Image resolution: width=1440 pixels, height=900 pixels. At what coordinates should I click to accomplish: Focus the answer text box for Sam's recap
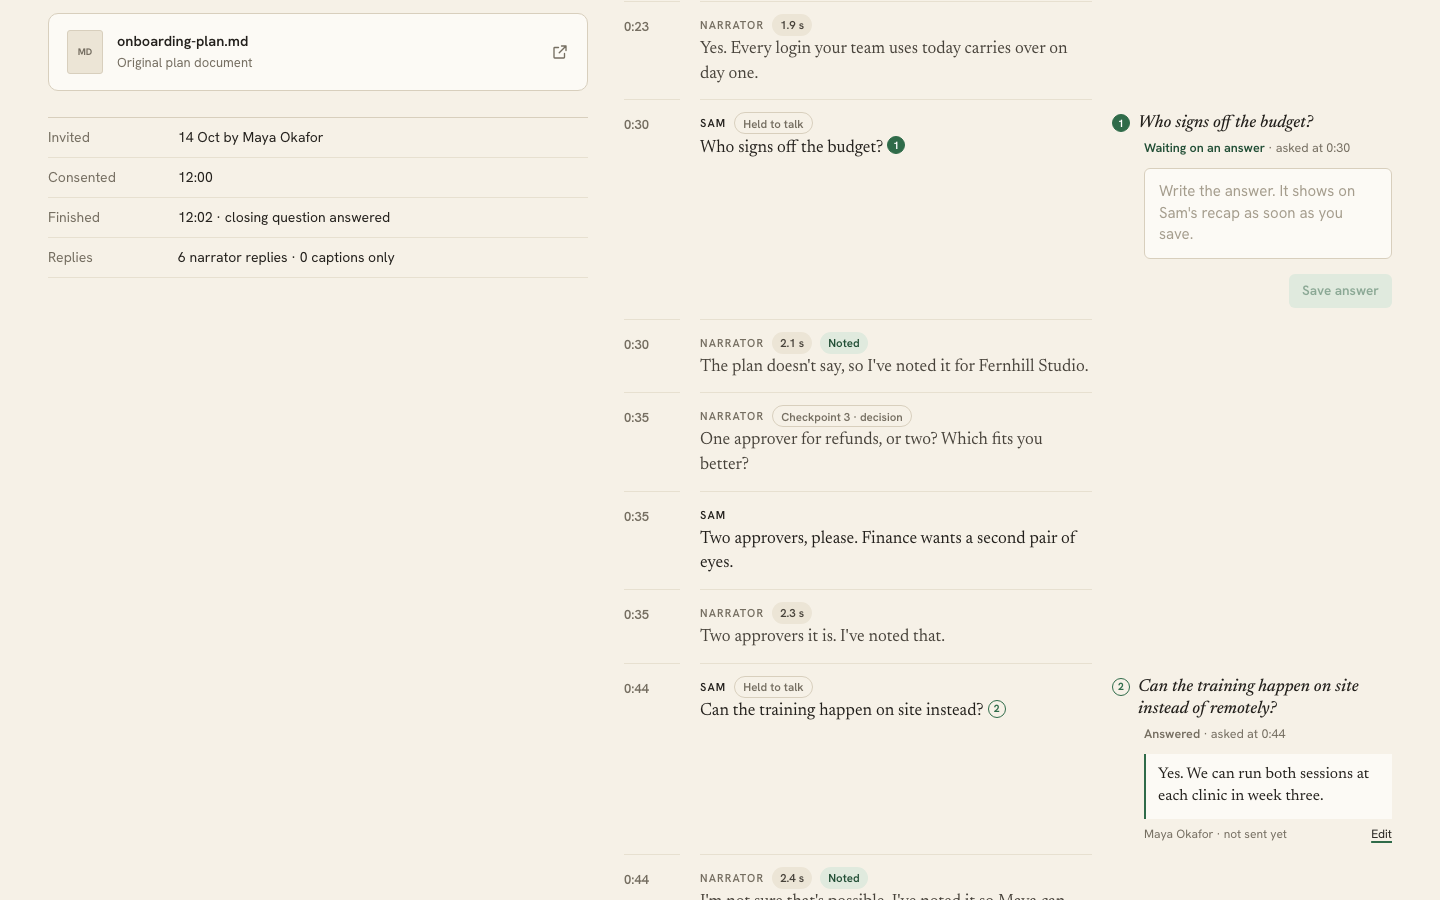[x=1268, y=213]
